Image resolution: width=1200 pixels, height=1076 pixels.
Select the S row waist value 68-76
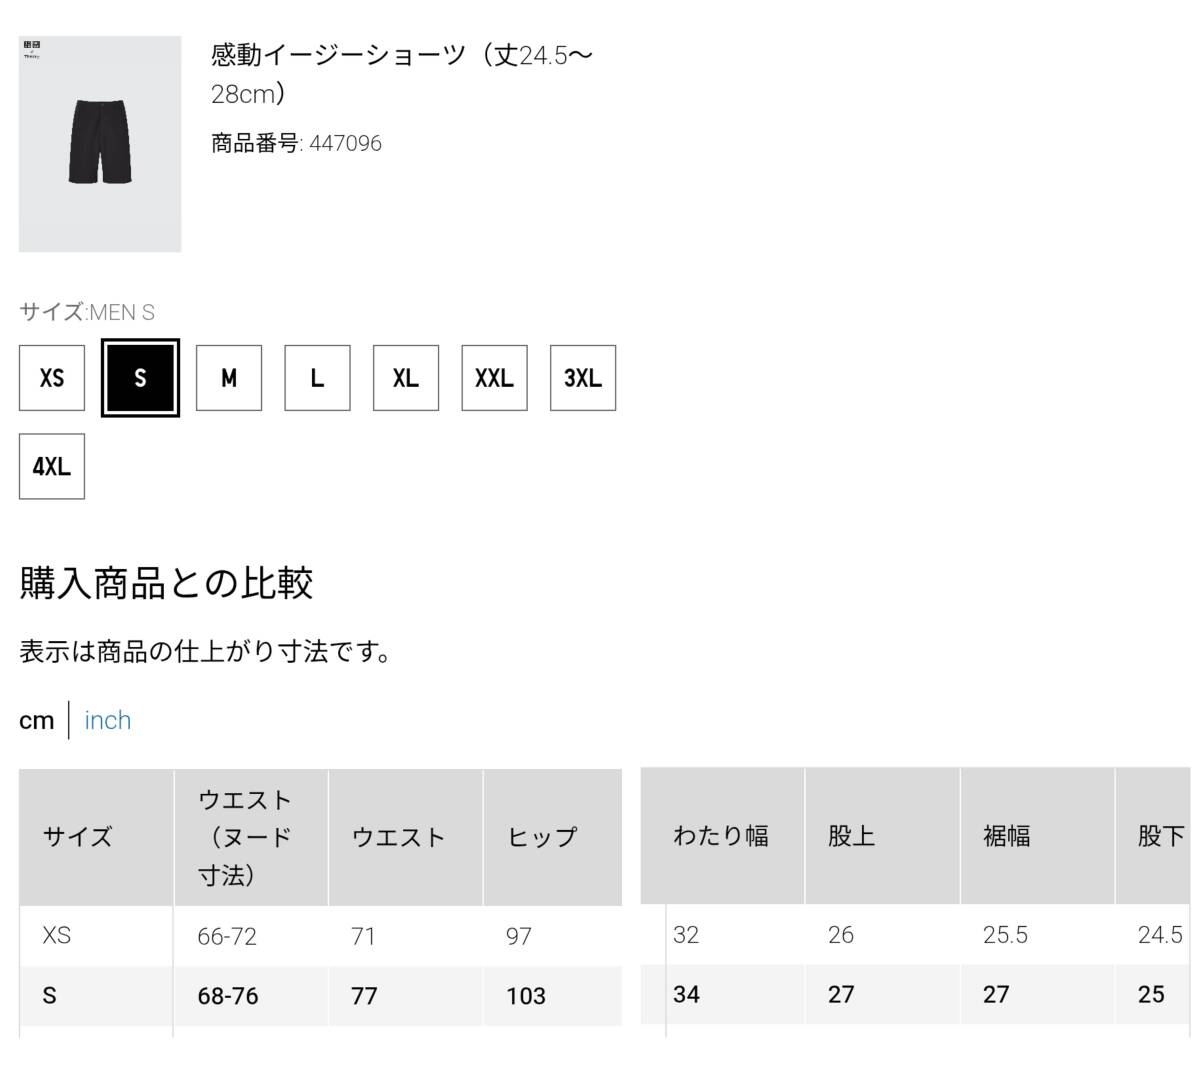[x=228, y=996]
